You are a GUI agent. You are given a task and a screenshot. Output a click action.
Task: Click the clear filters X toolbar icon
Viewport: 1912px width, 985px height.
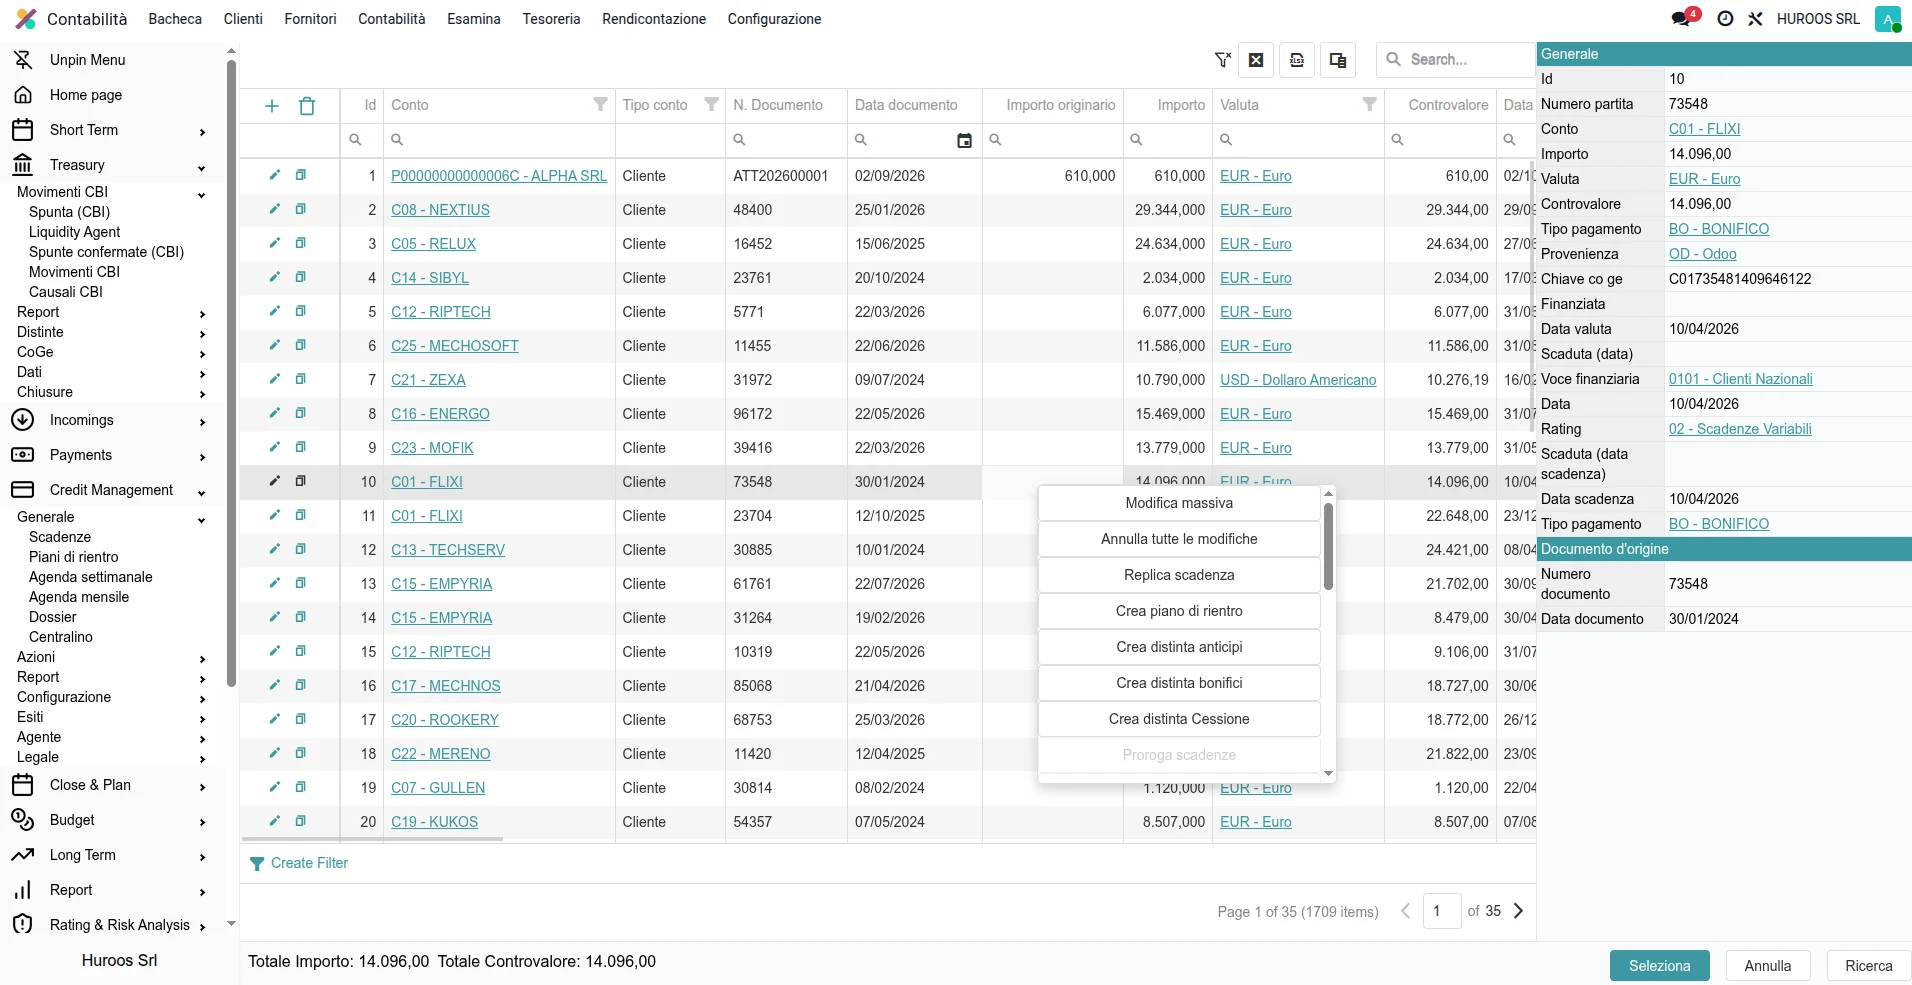1256,60
